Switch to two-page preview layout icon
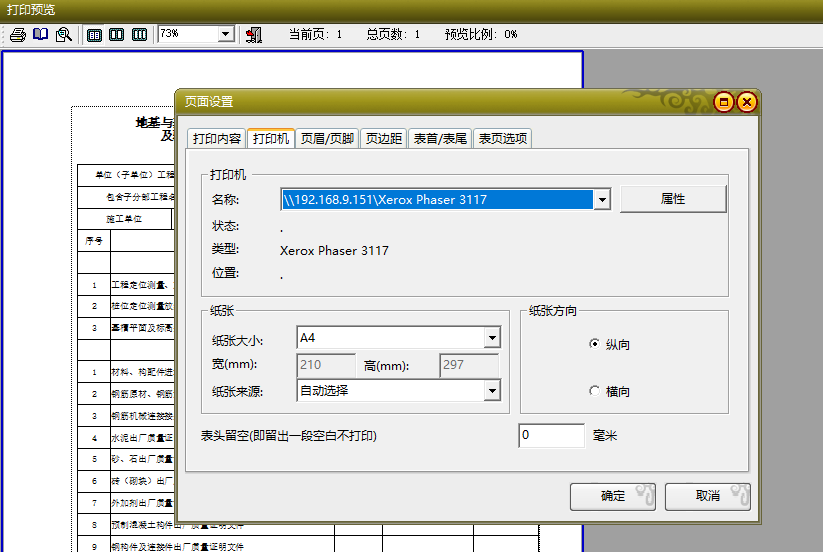The height and width of the screenshot is (552, 823). [117, 34]
